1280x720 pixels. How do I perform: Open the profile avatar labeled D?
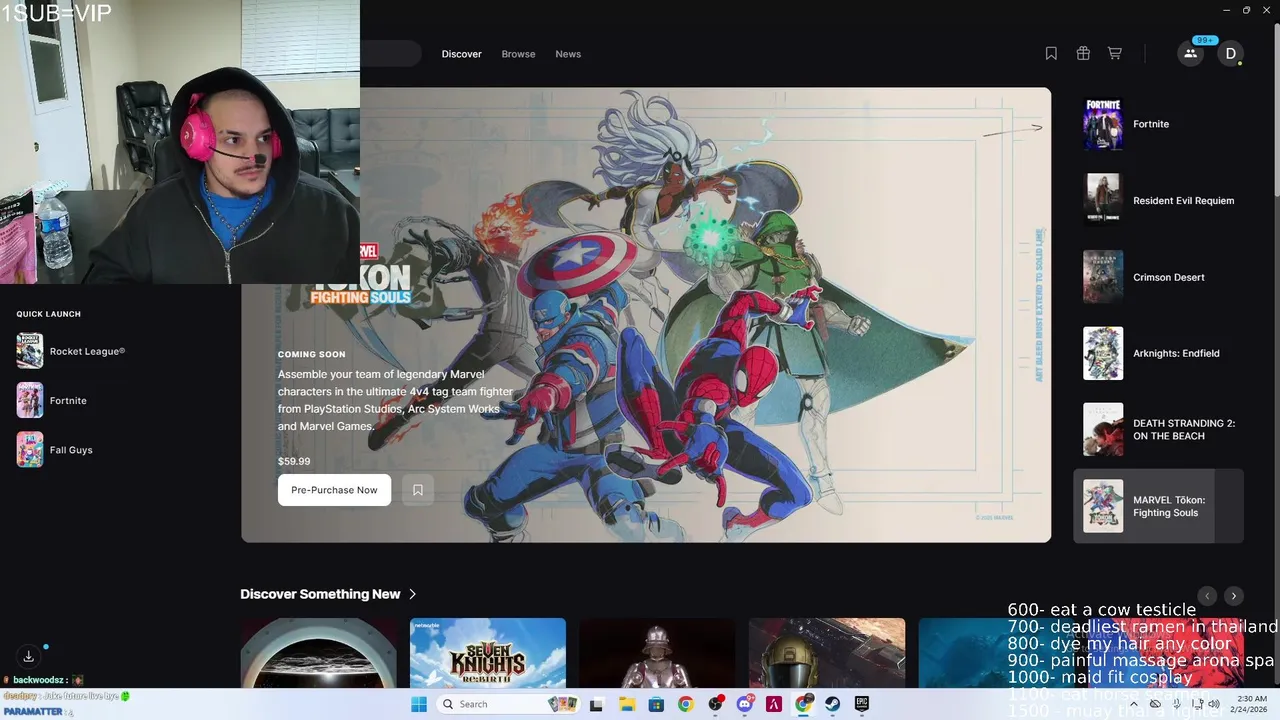pos(1230,54)
